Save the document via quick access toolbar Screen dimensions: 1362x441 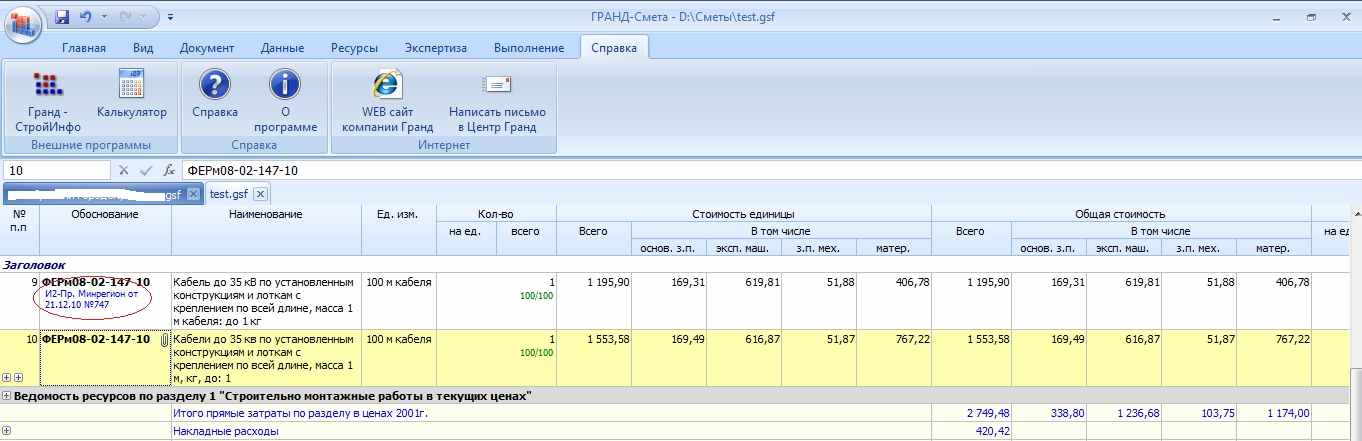(62, 16)
